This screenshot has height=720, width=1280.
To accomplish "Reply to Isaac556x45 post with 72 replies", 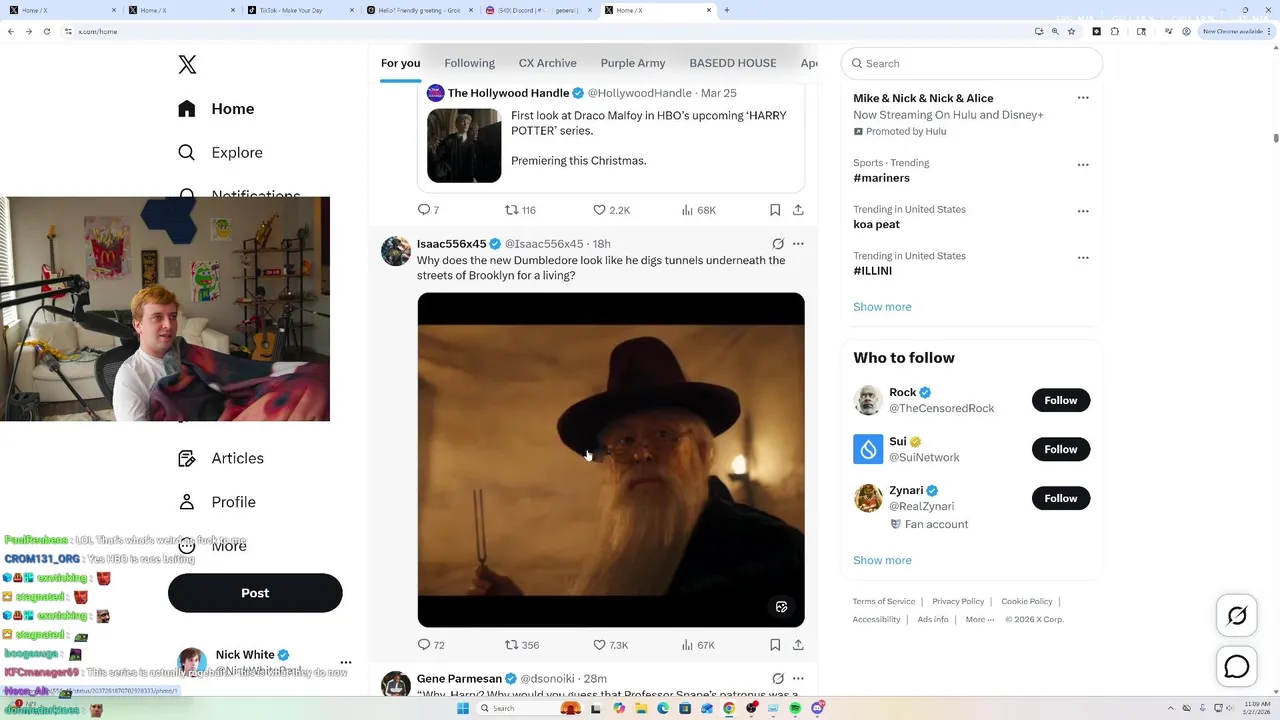I will coord(431,645).
